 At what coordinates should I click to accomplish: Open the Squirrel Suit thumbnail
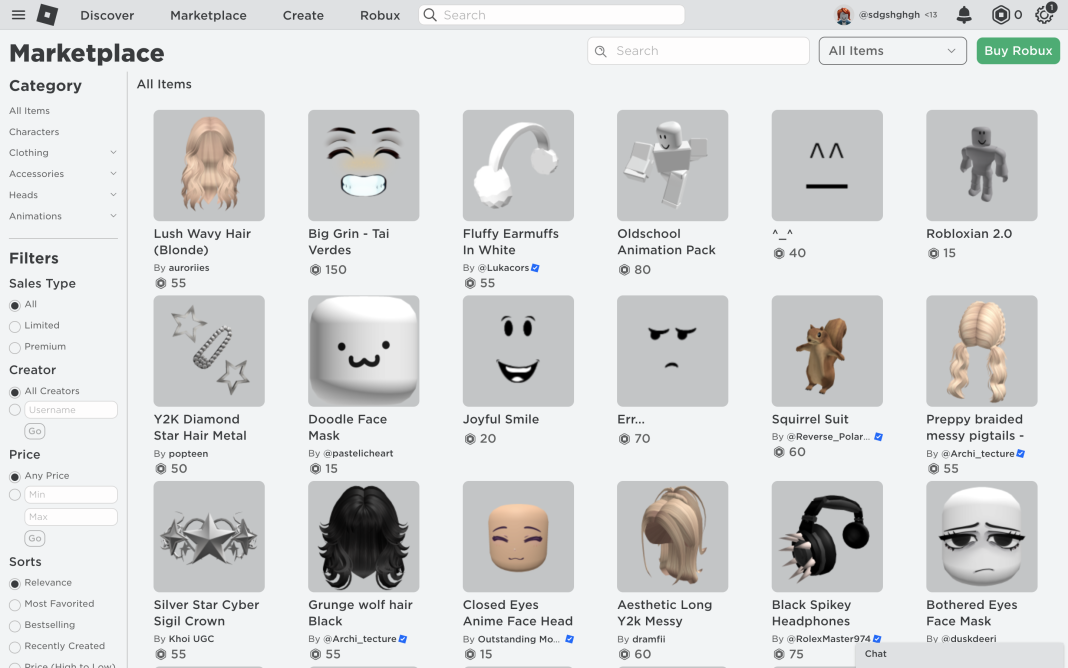(827, 351)
